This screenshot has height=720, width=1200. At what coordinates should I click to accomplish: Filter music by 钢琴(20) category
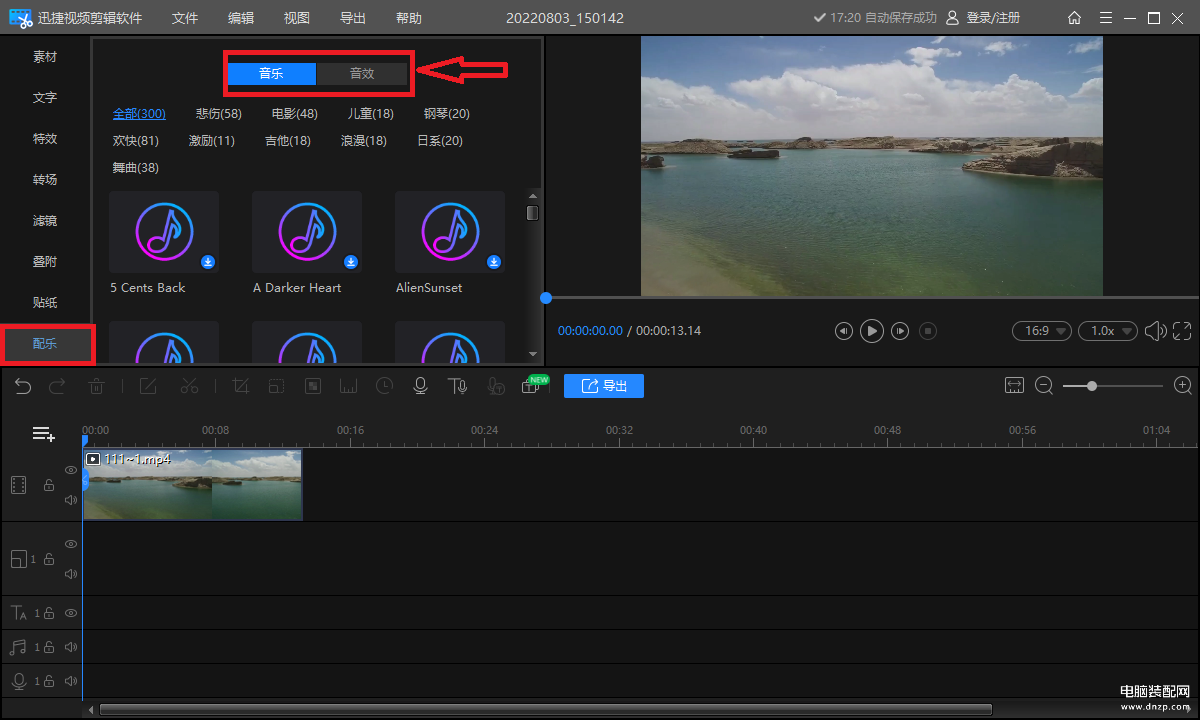446,114
